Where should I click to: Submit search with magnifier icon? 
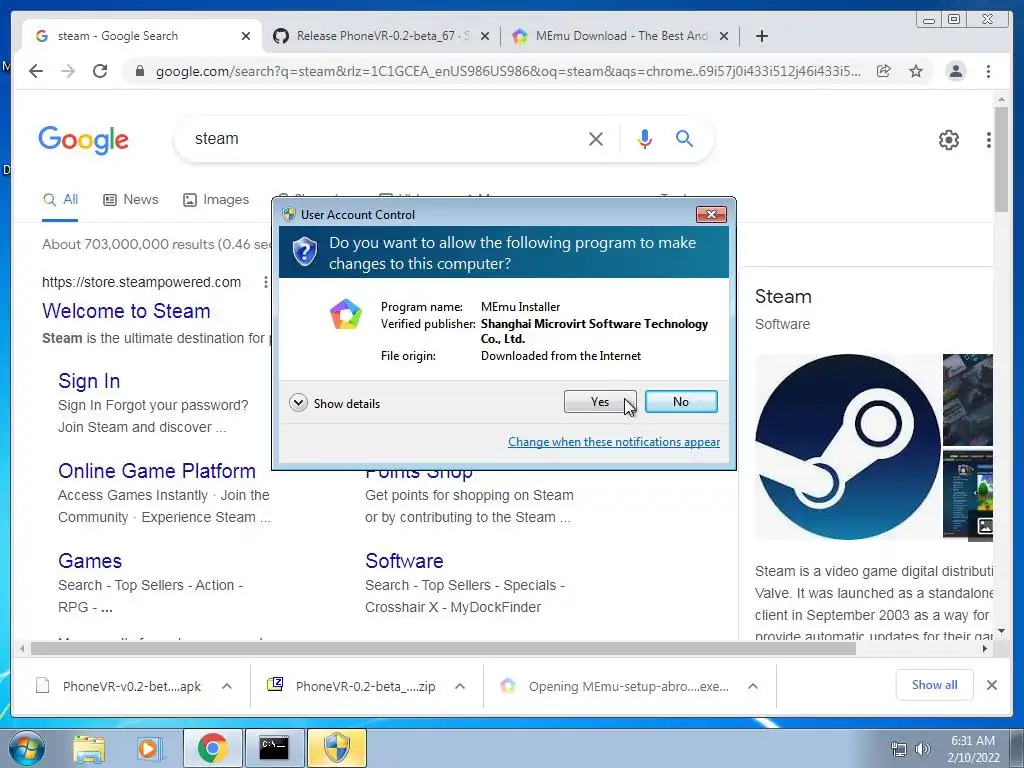tap(684, 138)
